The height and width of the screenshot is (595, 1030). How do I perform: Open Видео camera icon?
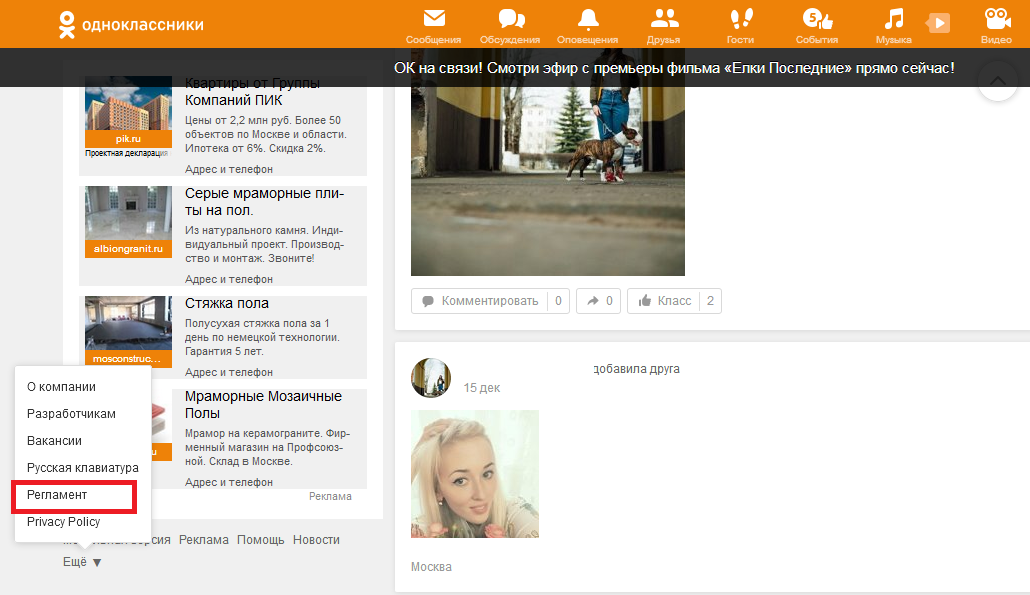(996, 20)
